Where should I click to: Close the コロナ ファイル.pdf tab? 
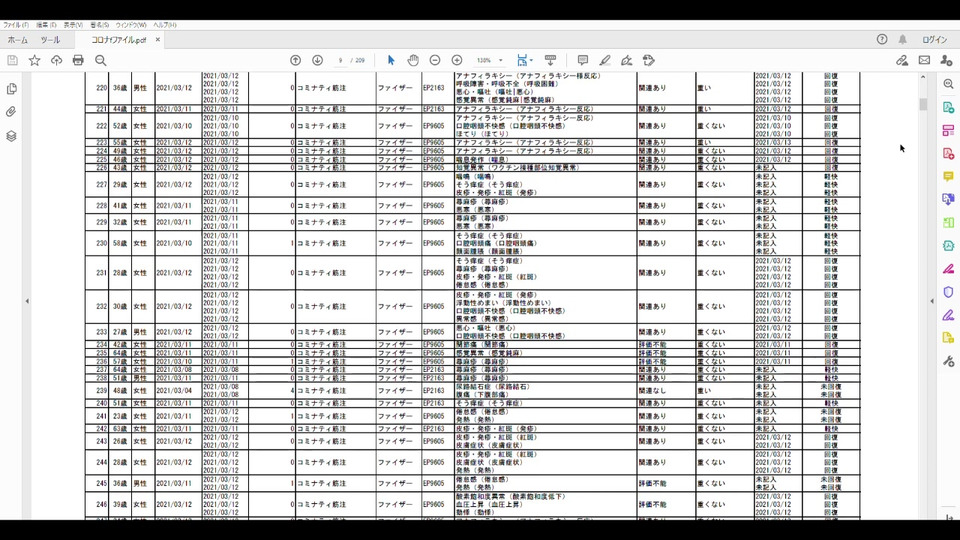(x=157, y=39)
